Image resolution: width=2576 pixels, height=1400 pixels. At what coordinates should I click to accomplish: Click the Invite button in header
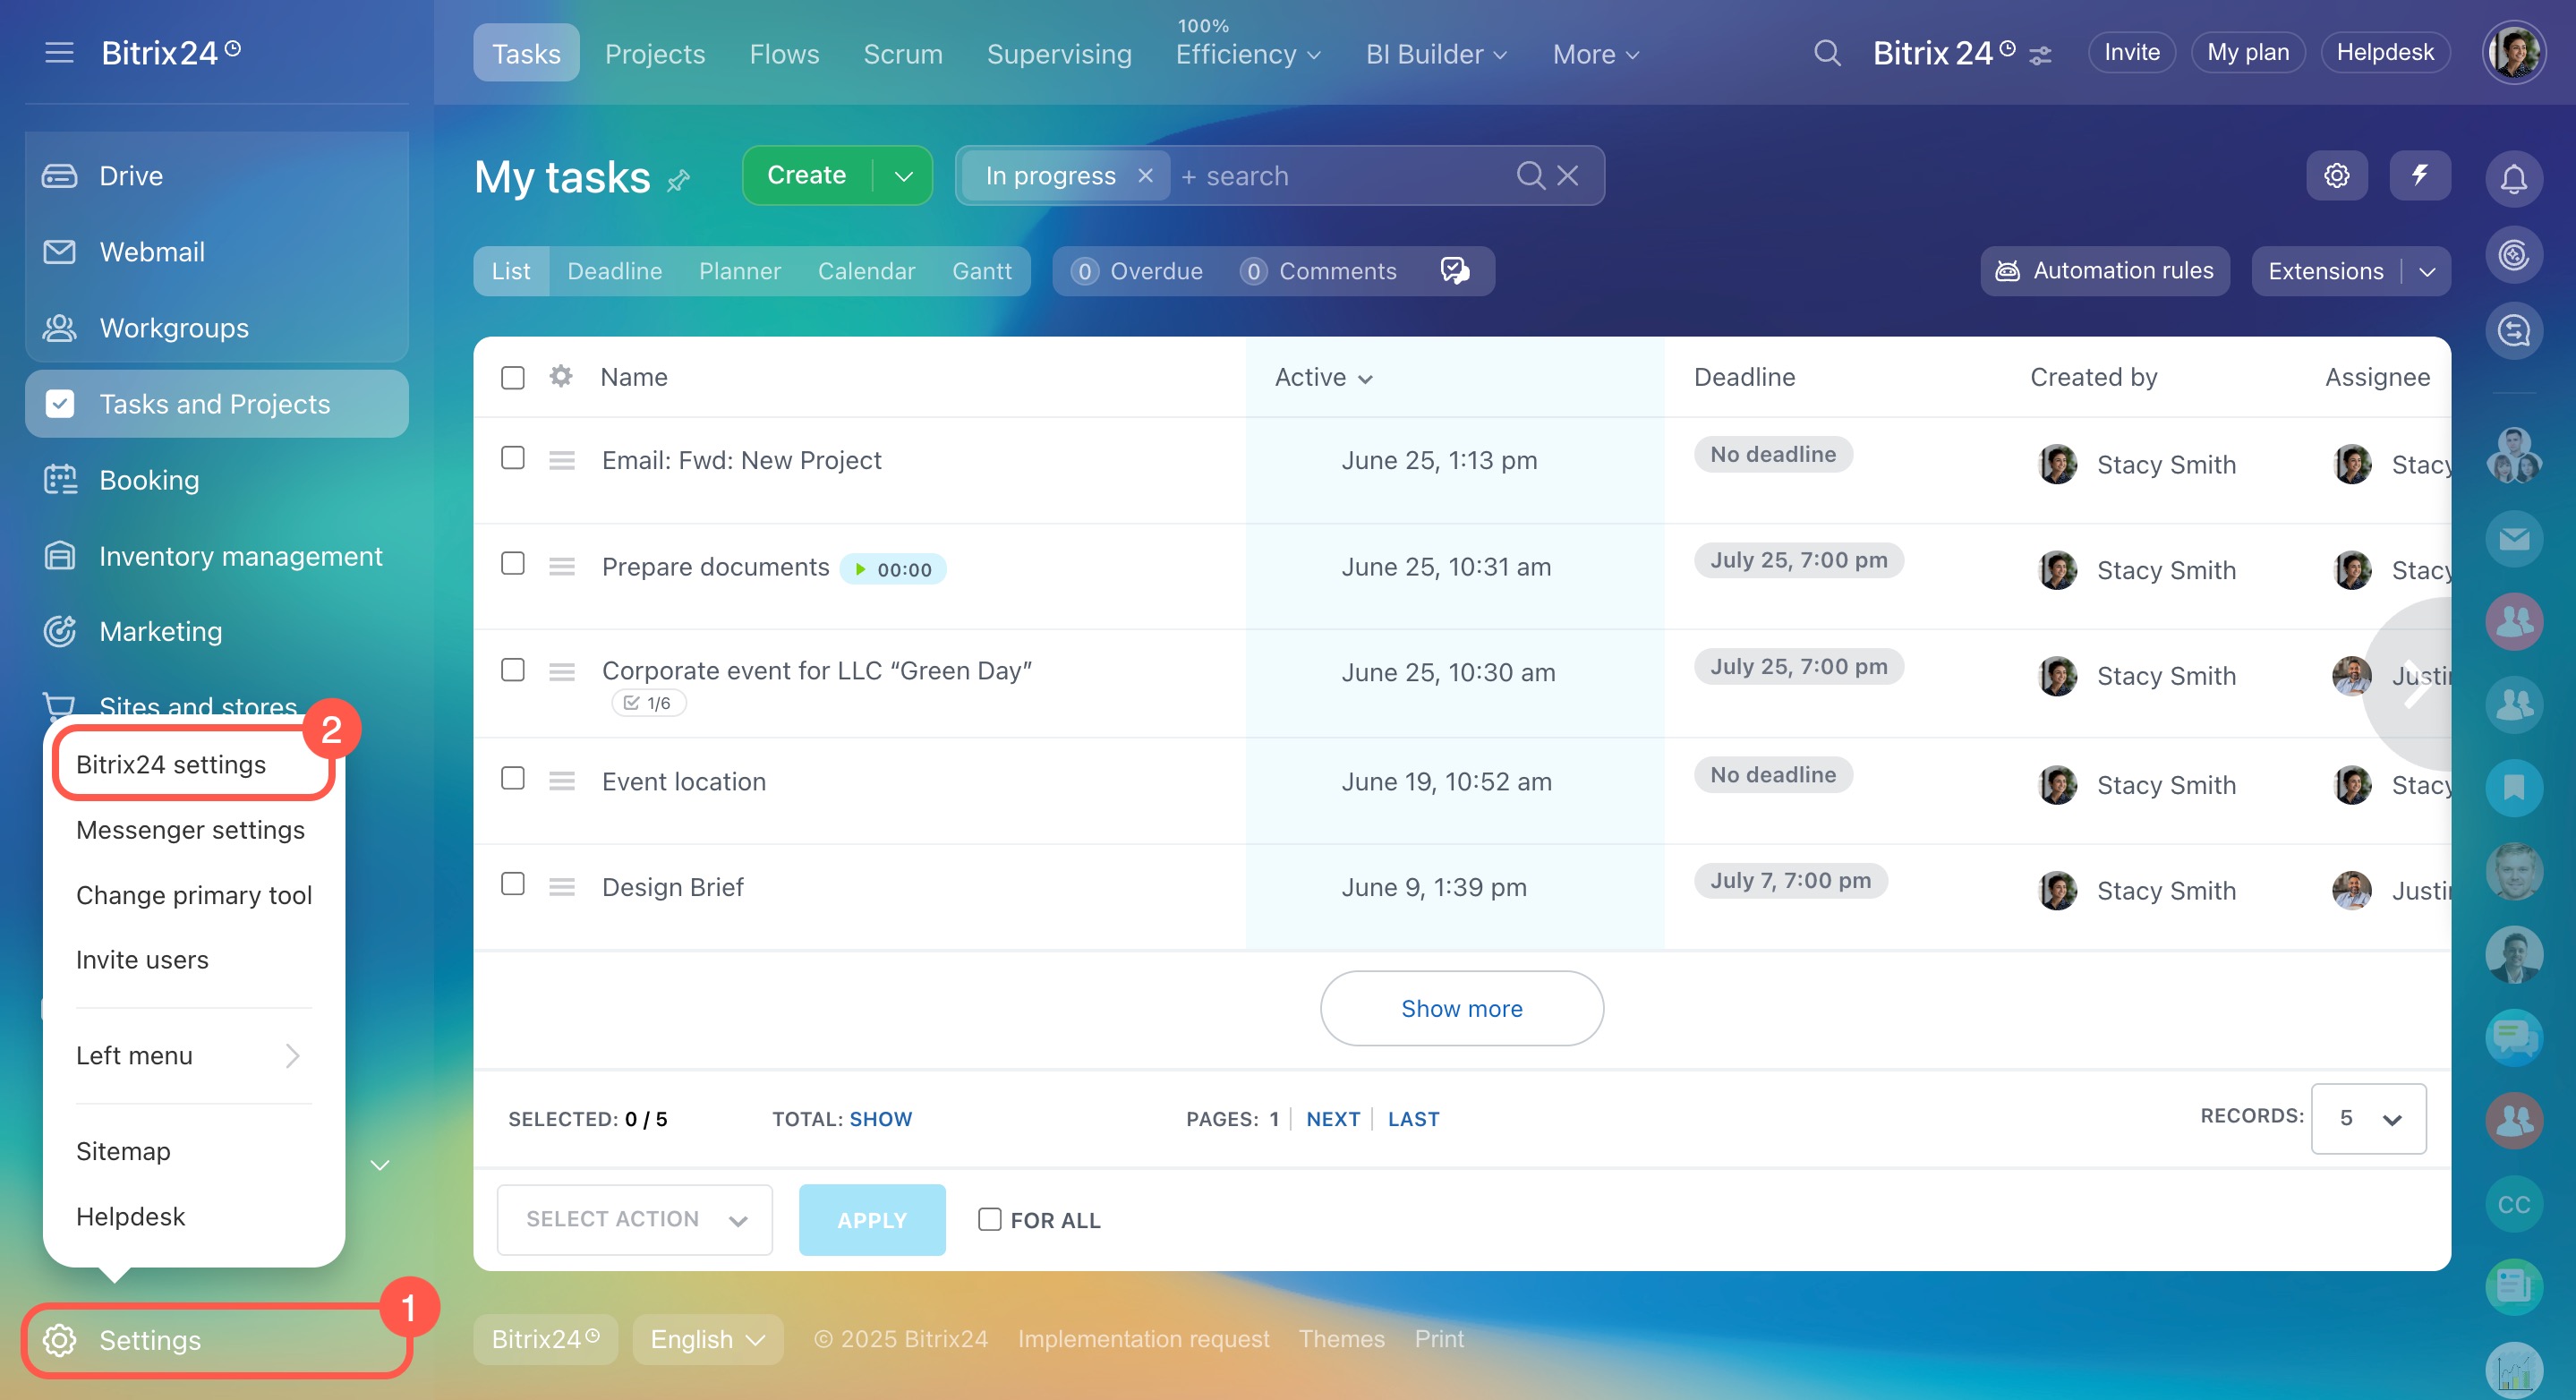[2131, 52]
